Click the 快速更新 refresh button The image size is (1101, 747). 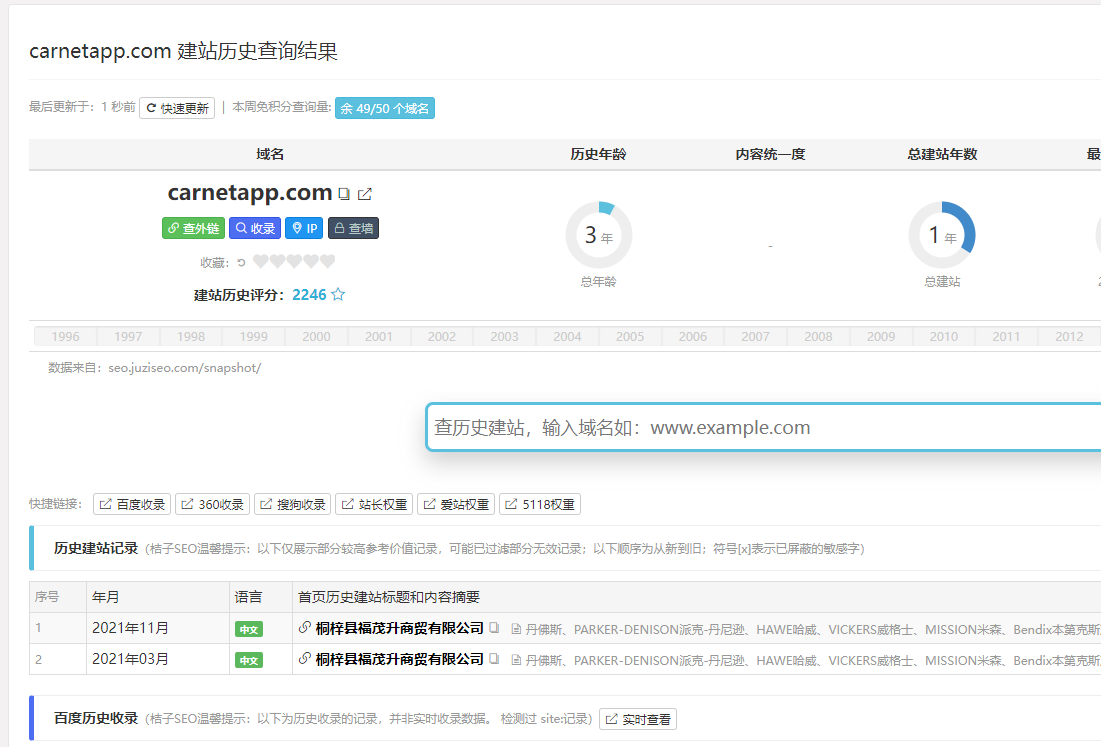click(x=177, y=108)
